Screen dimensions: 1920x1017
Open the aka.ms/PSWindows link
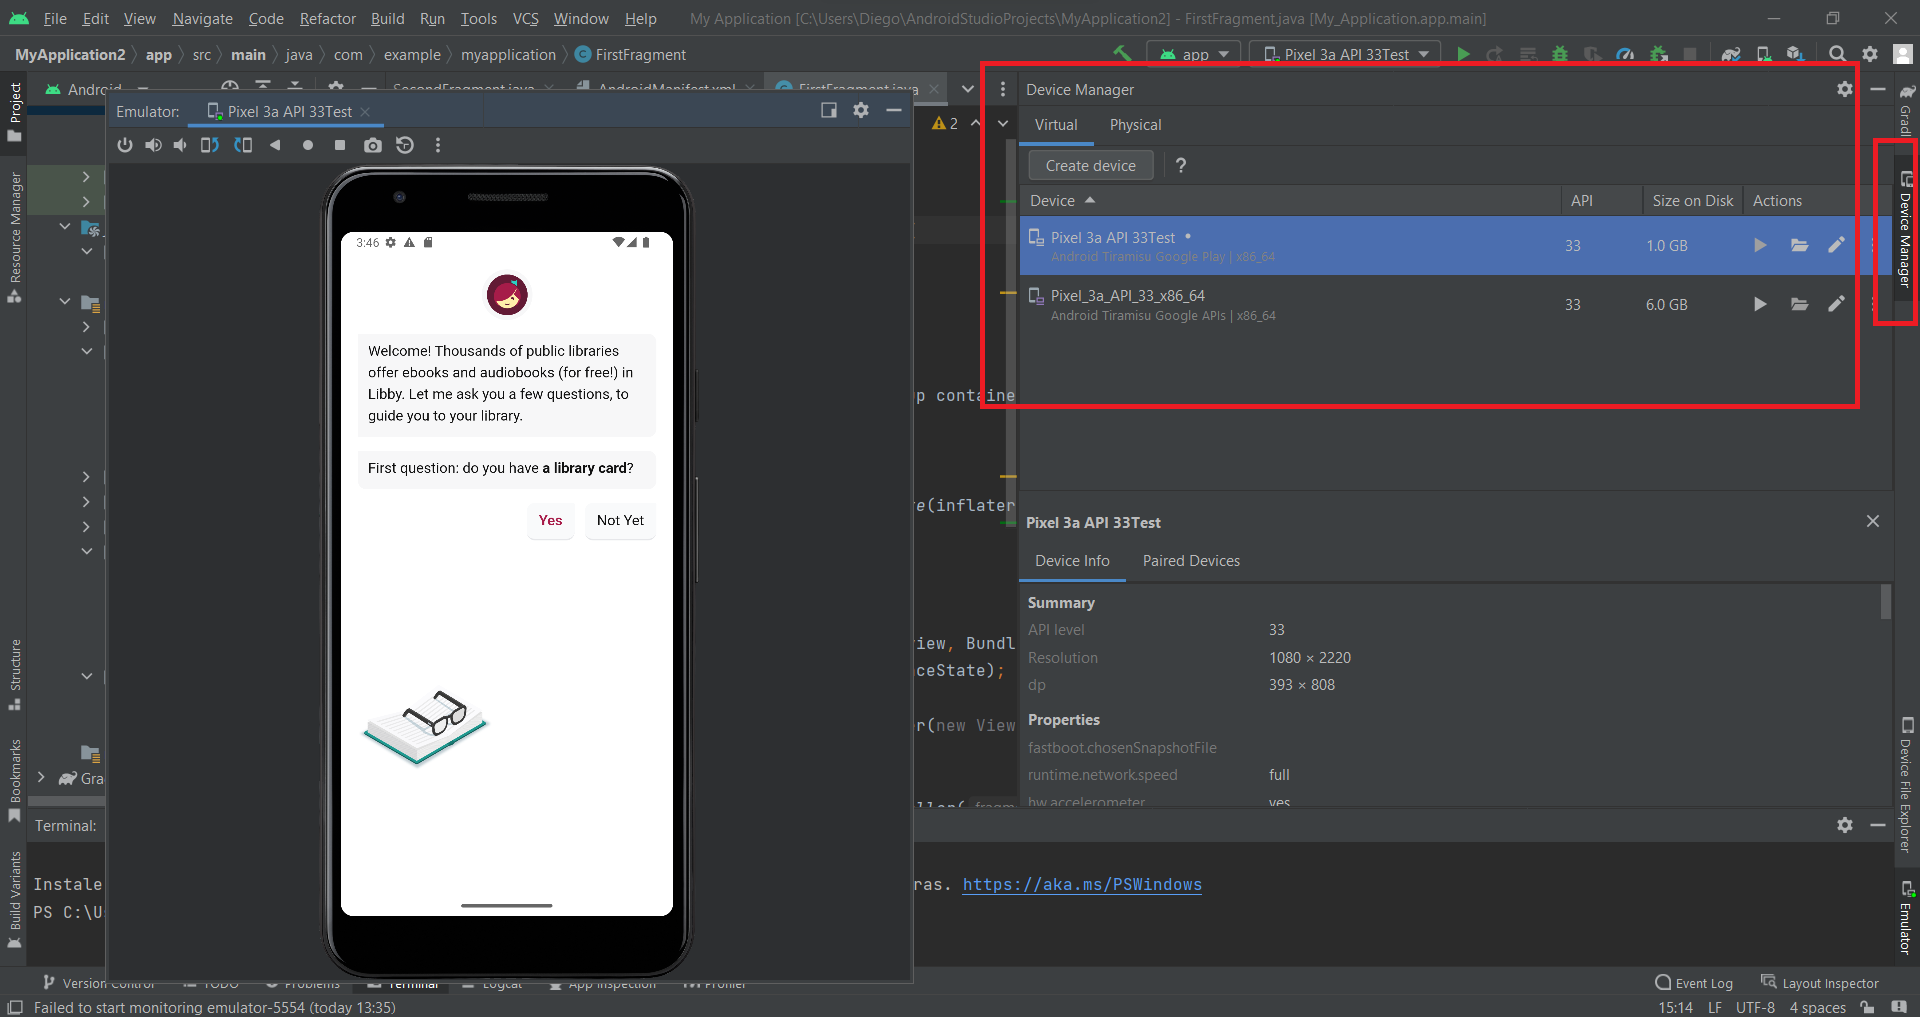1082,884
